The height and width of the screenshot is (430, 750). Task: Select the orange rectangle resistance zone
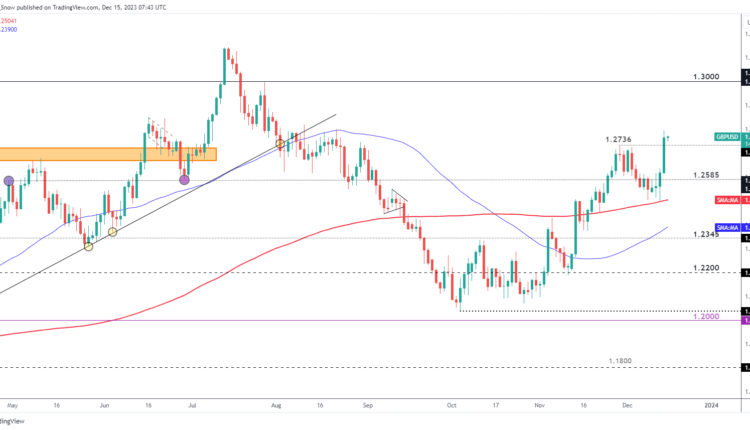(x=108, y=153)
